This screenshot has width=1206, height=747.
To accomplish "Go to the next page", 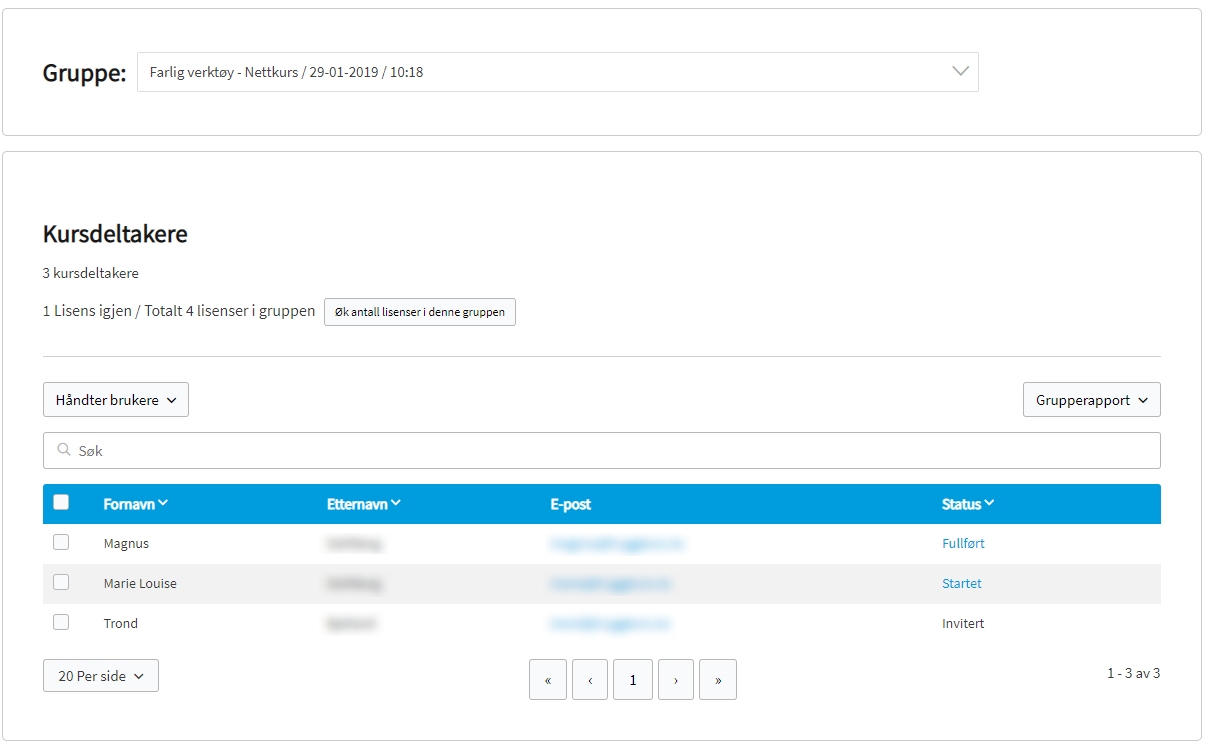I will click(x=676, y=680).
